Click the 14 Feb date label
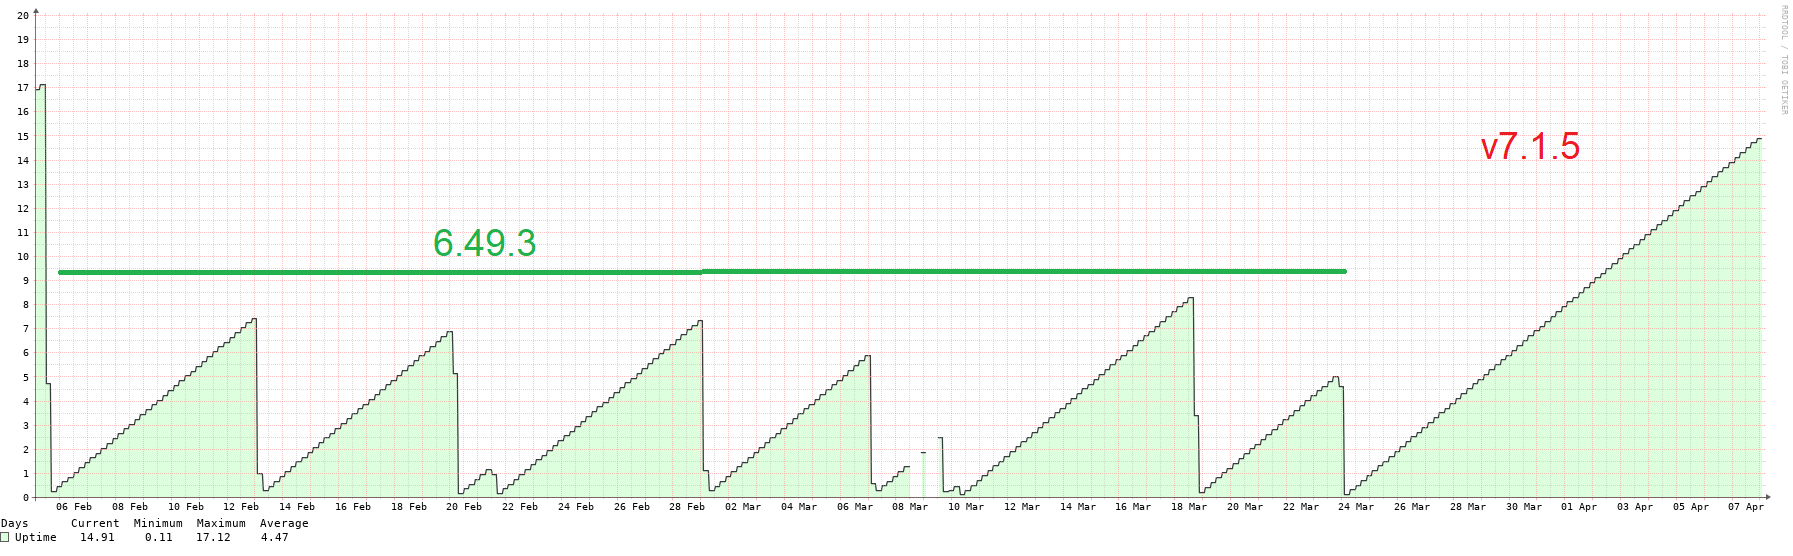The height and width of the screenshot is (556, 1793). (x=297, y=507)
